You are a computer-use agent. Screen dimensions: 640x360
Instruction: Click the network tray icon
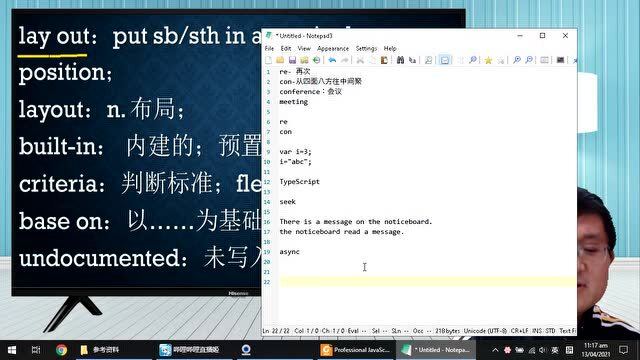531,350
